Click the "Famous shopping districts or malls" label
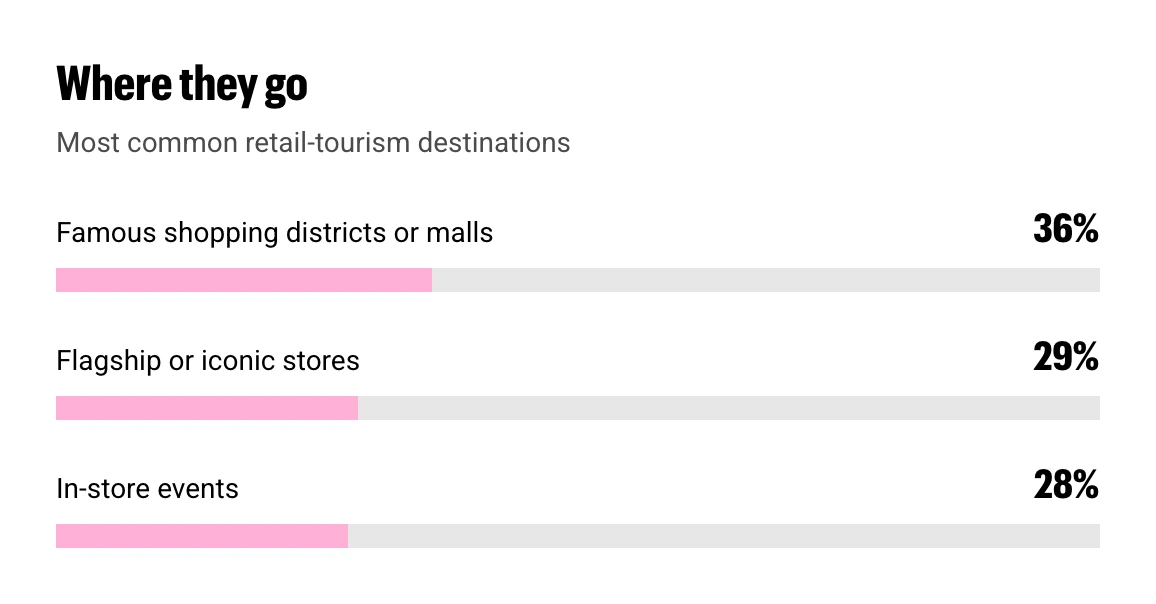 (x=274, y=233)
